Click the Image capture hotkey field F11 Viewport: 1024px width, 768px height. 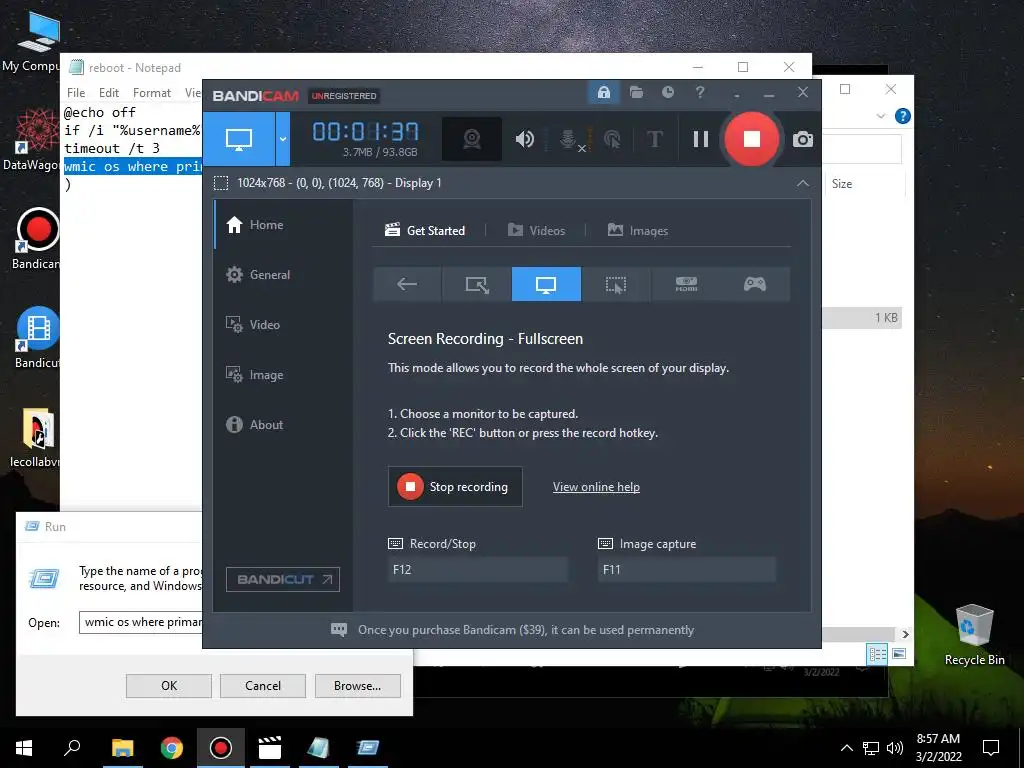click(x=687, y=569)
